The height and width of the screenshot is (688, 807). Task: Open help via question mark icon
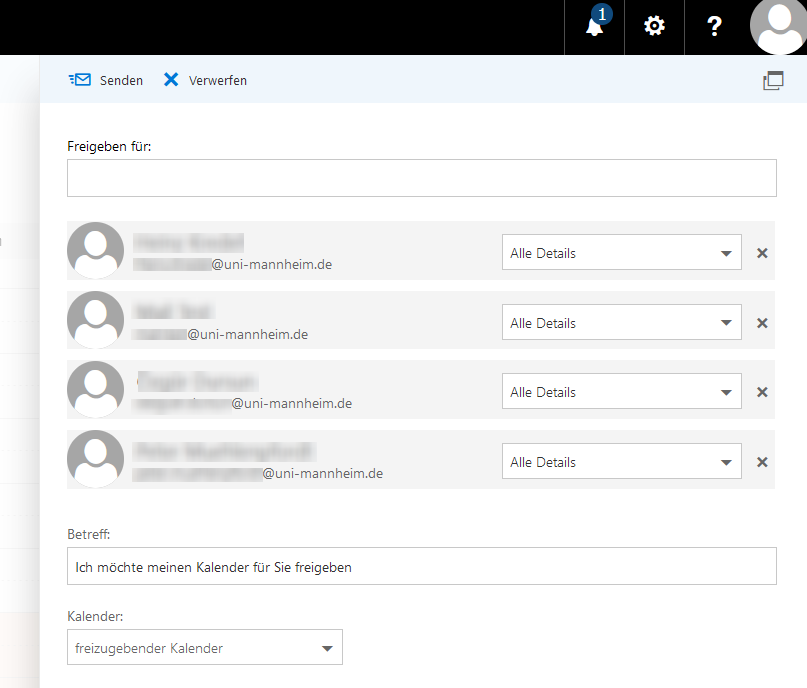(x=714, y=26)
